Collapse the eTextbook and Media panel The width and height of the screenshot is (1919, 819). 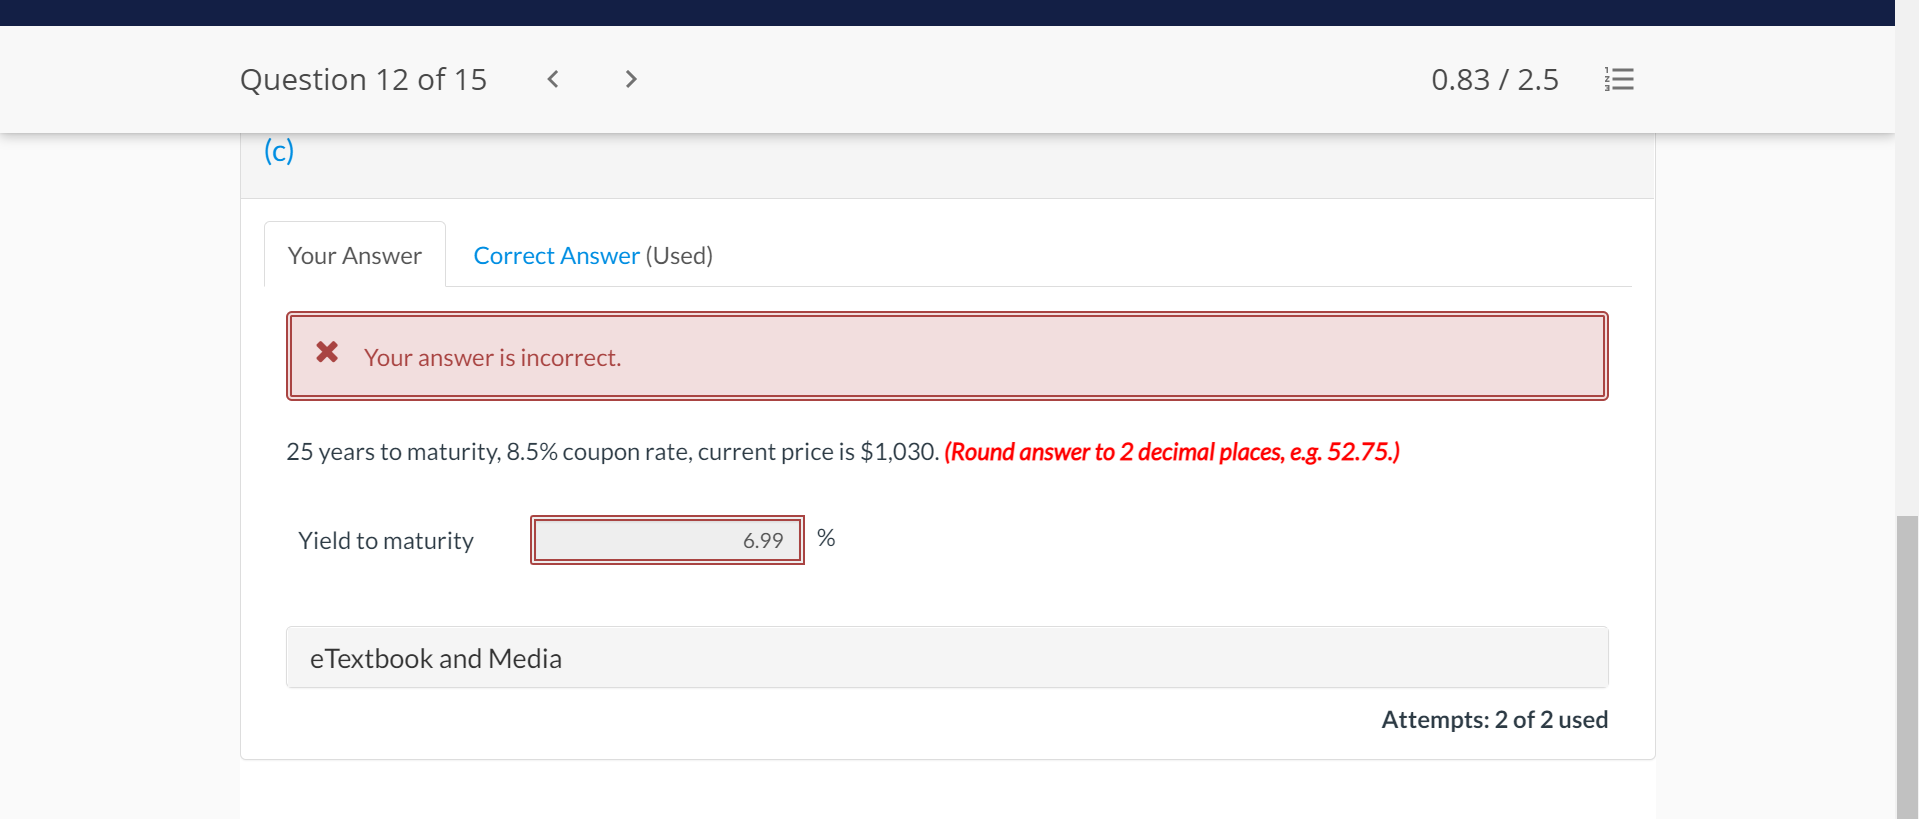pyautogui.click(x=435, y=658)
